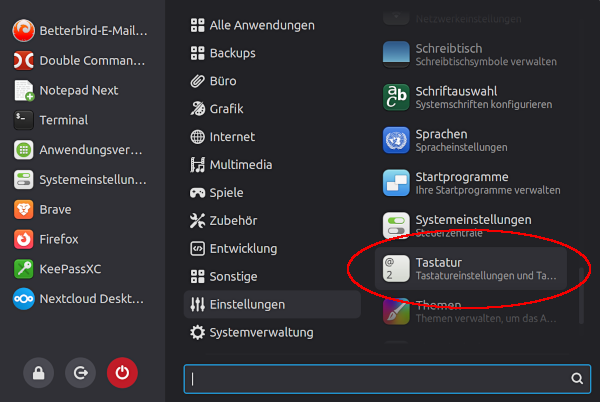Lock the screen with padlock button

(38, 373)
